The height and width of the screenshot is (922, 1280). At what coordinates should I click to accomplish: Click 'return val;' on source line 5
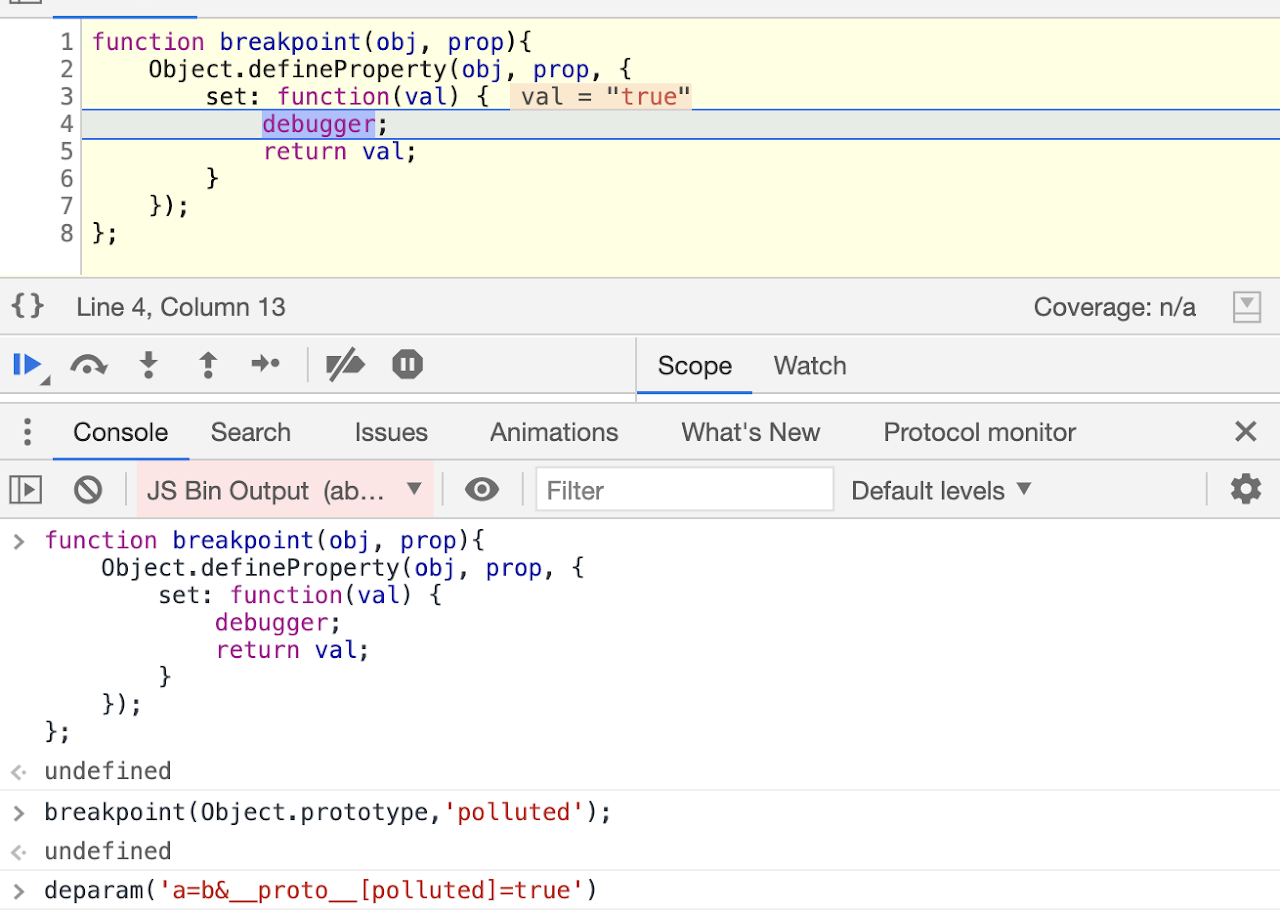coord(339,152)
